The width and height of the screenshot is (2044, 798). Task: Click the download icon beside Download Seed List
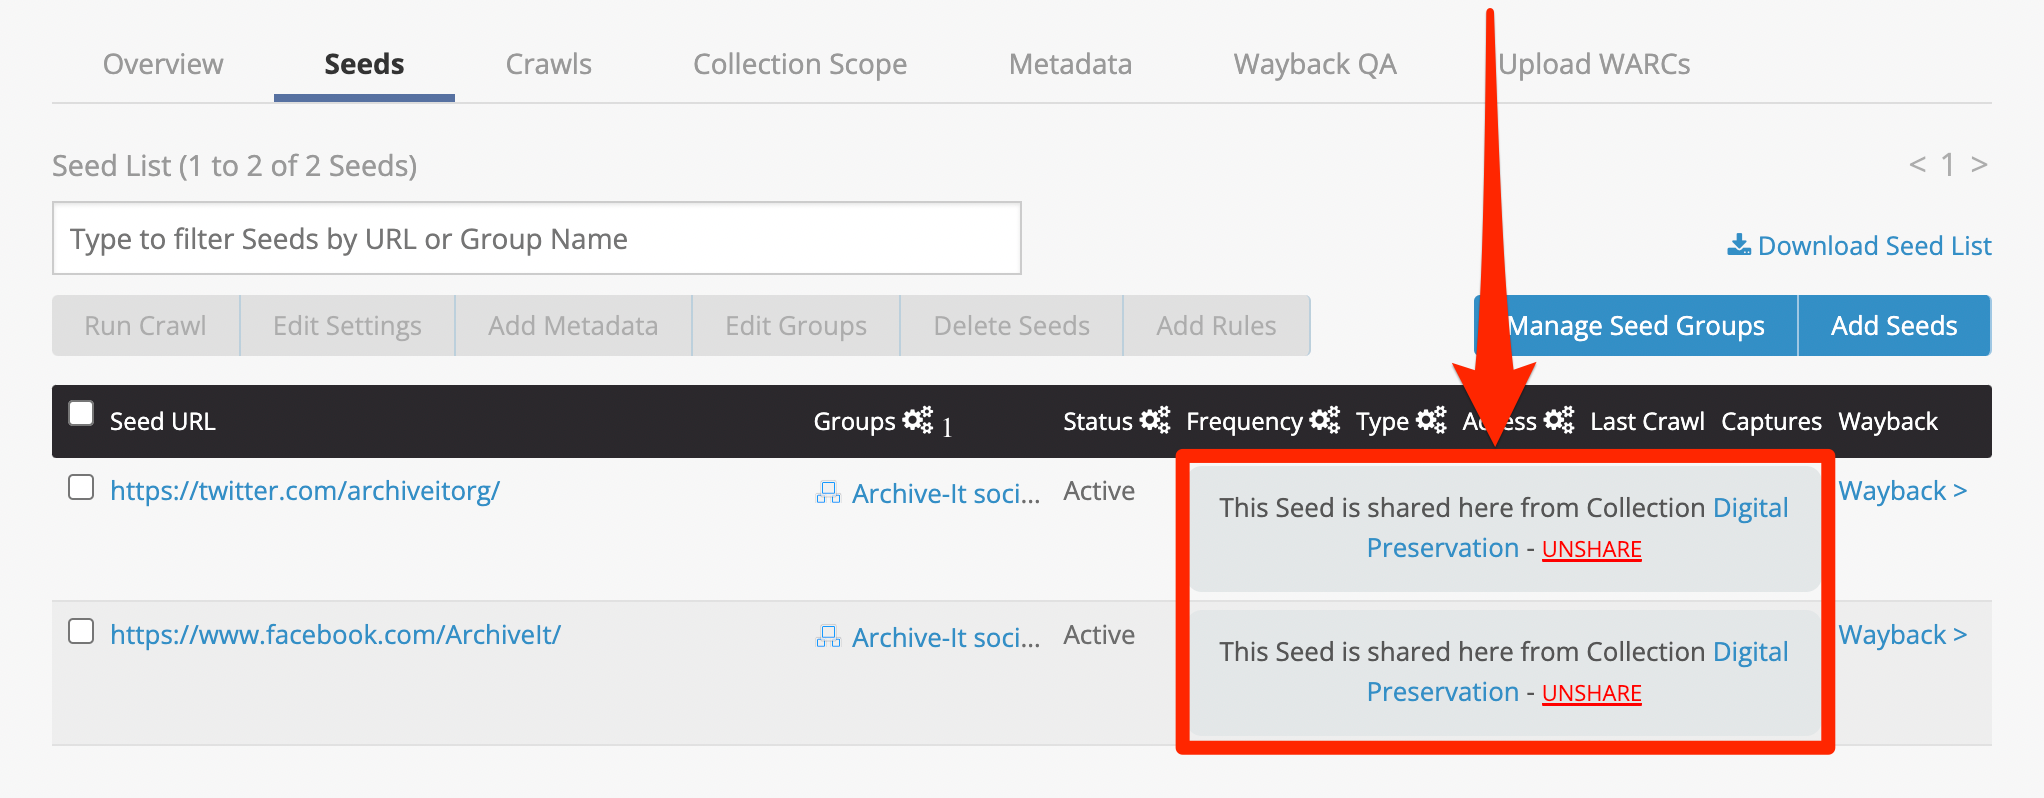(1738, 245)
